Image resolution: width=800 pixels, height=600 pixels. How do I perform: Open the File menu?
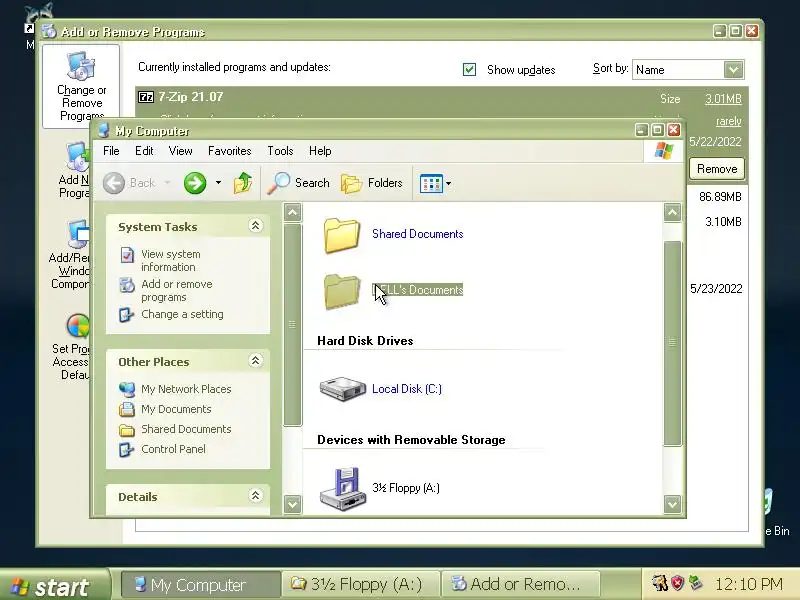(x=111, y=151)
